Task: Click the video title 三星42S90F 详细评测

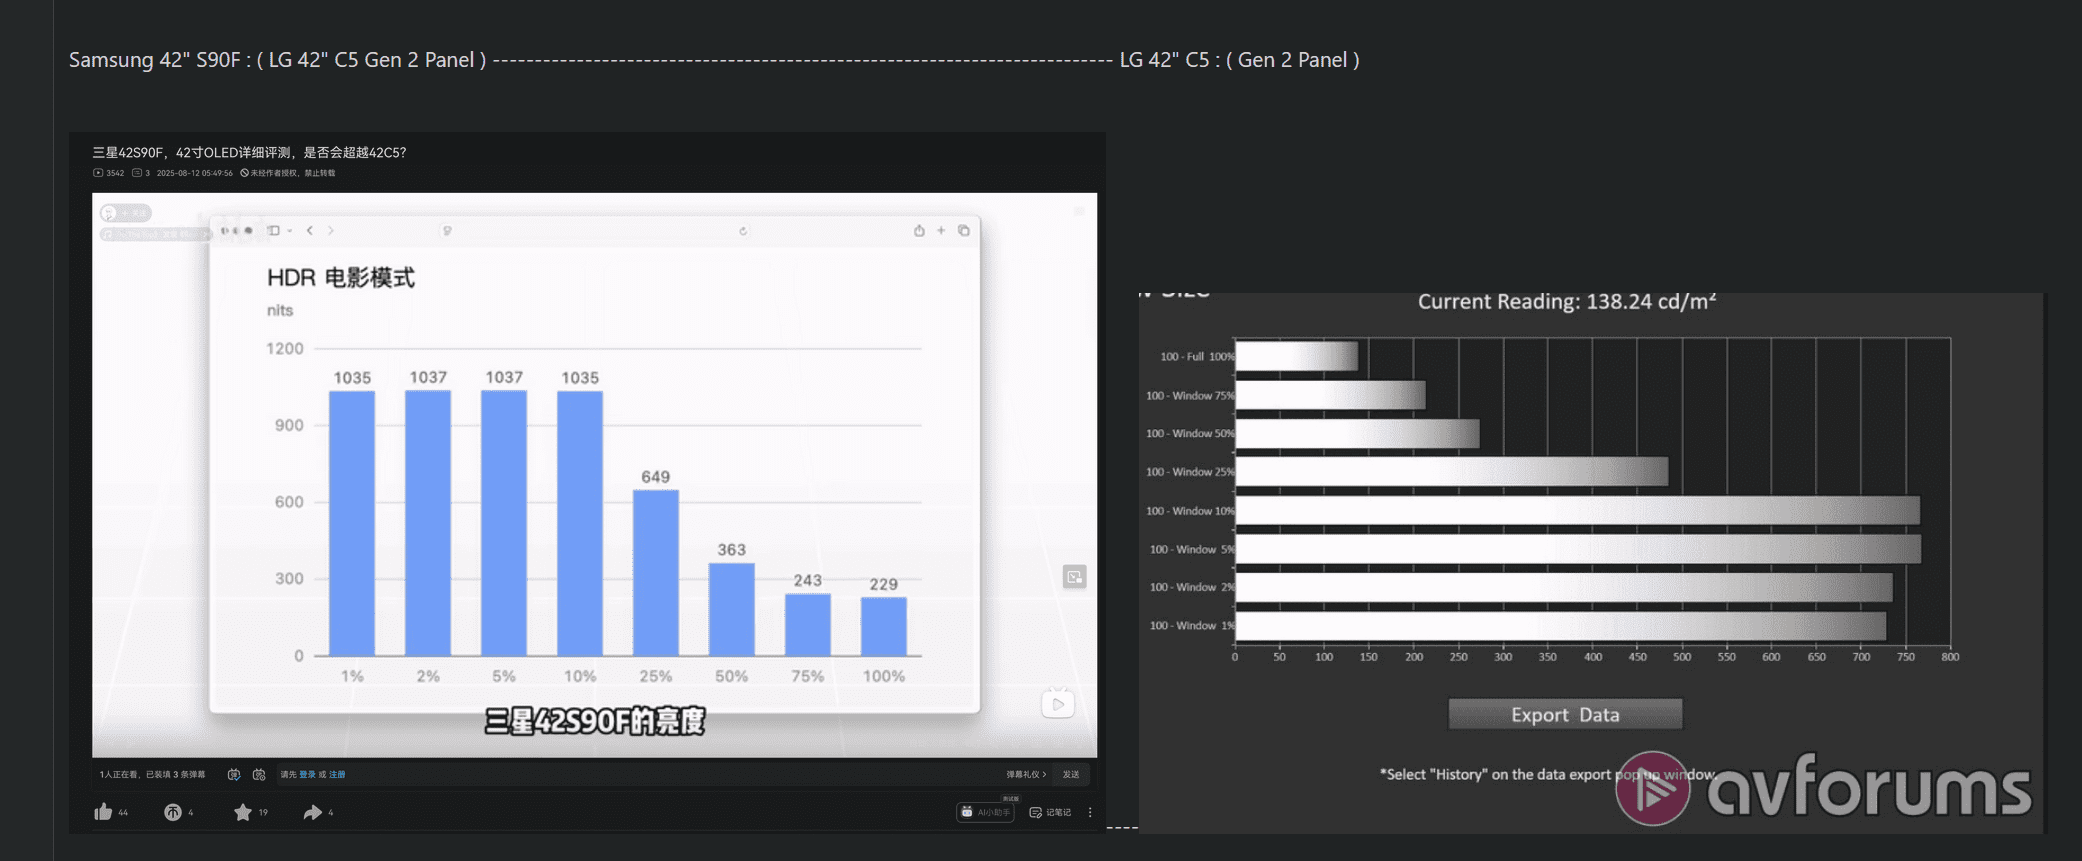Action: 249,152
